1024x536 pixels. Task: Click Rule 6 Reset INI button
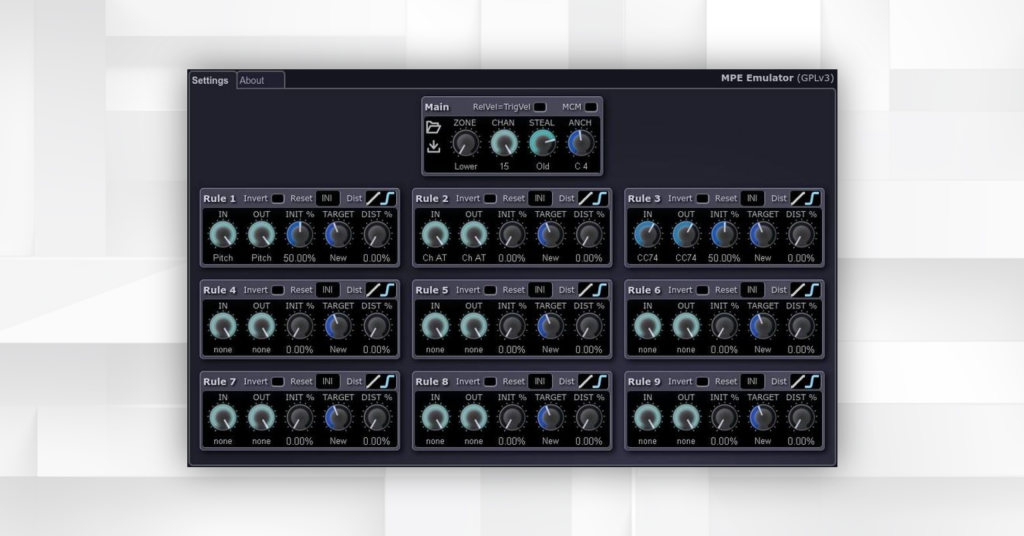click(752, 290)
